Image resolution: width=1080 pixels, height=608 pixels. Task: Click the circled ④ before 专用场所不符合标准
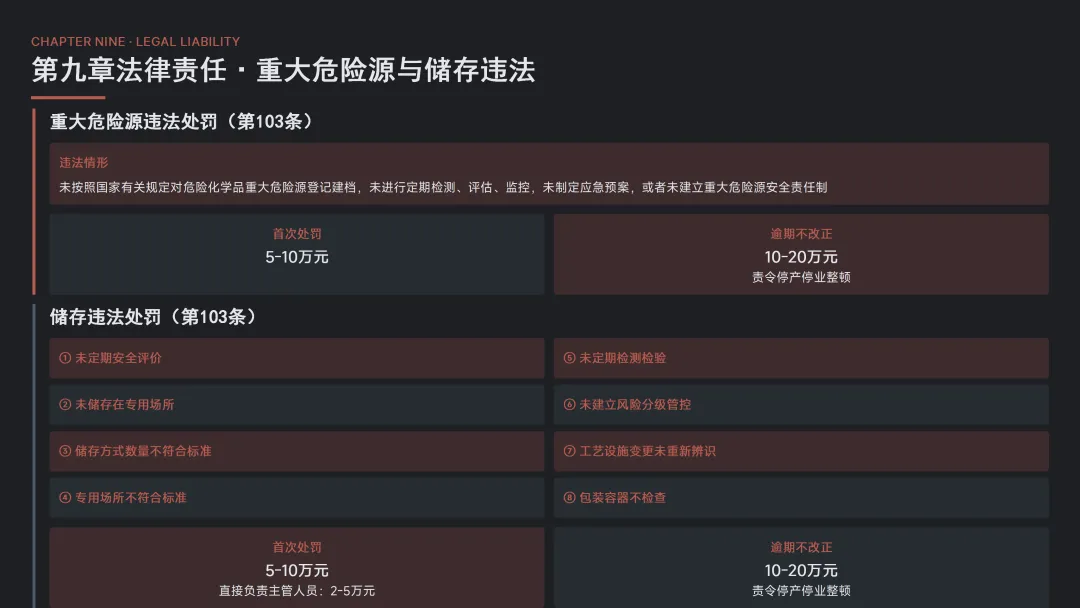65,498
